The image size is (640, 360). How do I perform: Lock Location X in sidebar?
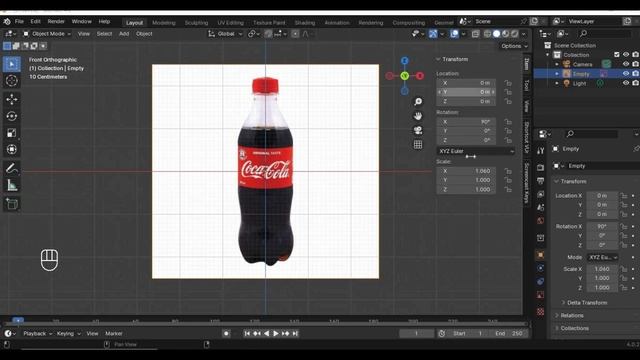tap(508, 83)
